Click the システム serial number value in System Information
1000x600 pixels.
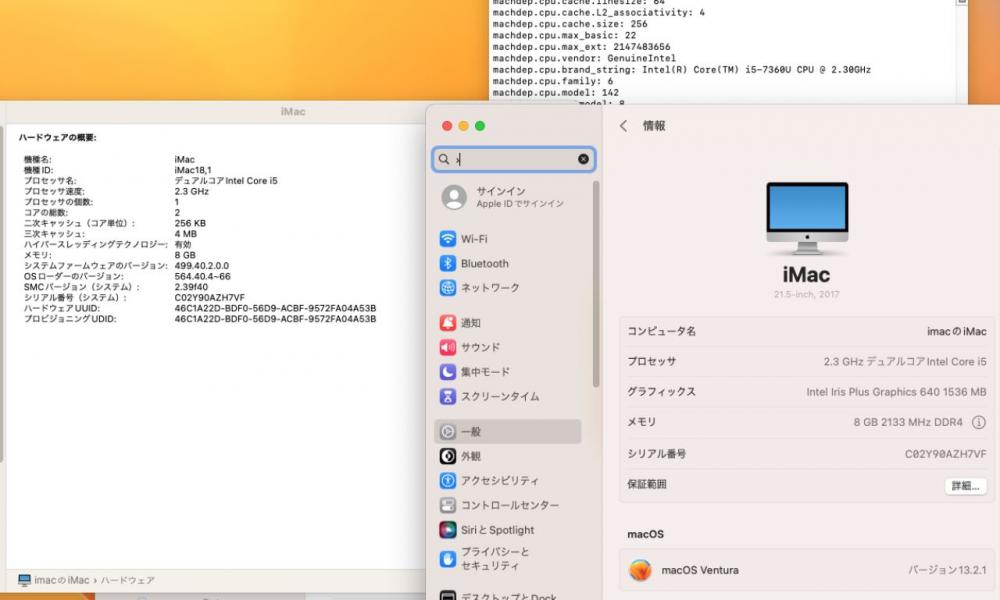click(x=209, y=298)
